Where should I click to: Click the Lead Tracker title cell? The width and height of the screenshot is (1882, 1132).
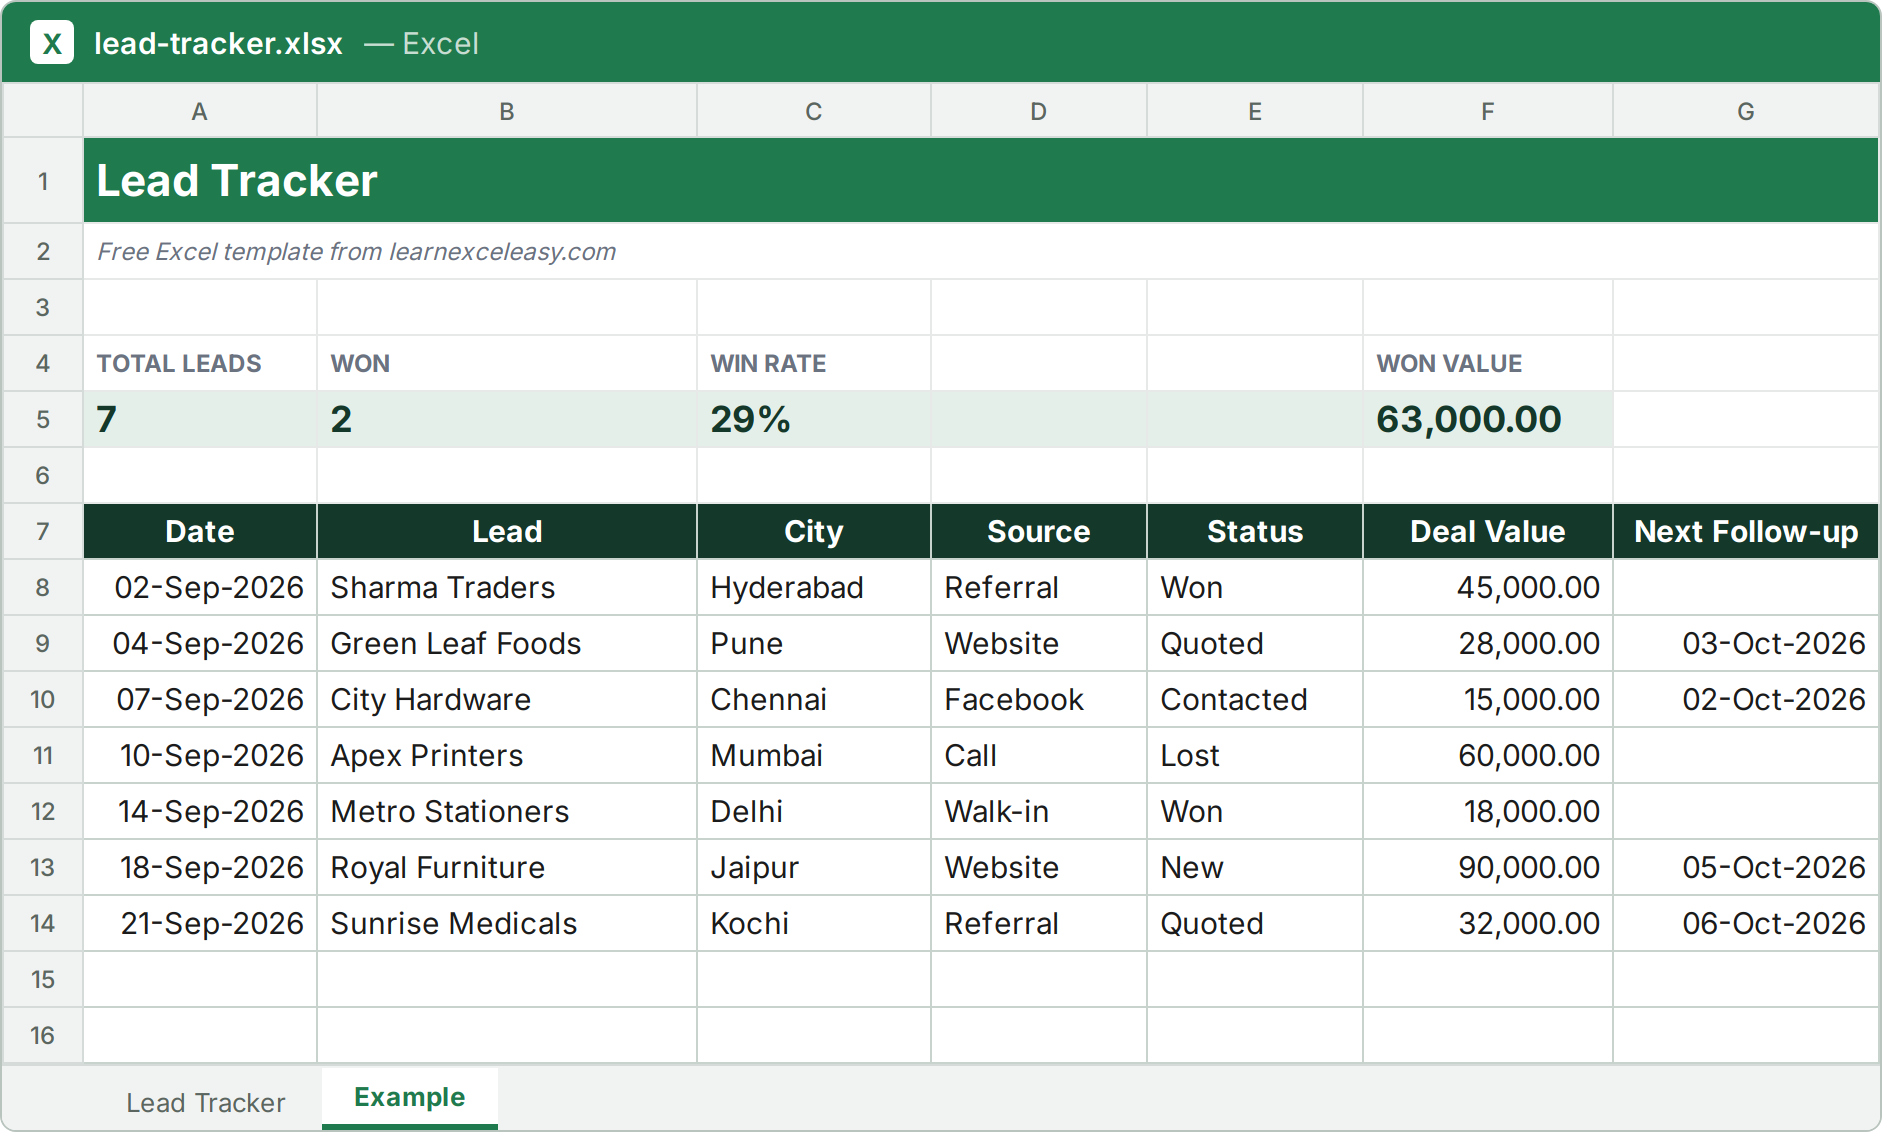coord(981,181)
